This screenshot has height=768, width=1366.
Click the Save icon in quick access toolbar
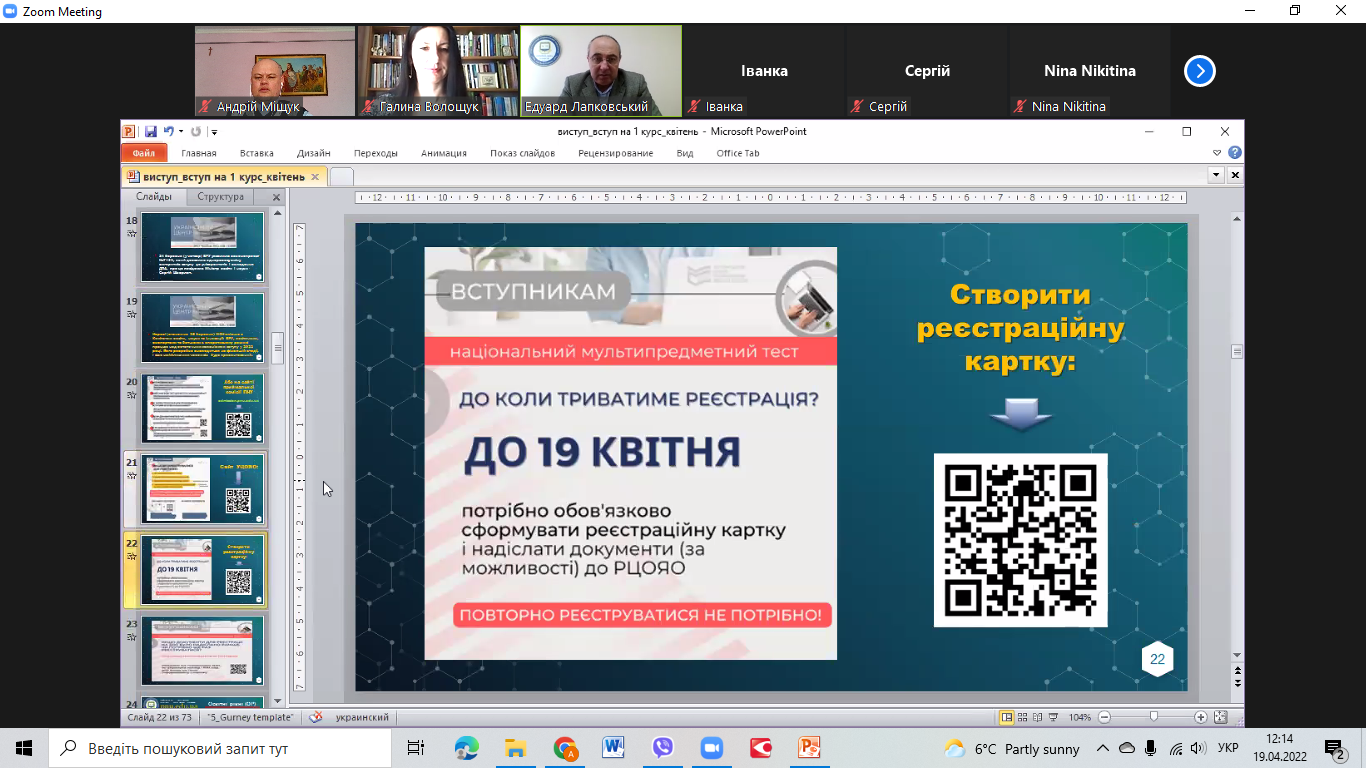(150, 132)
